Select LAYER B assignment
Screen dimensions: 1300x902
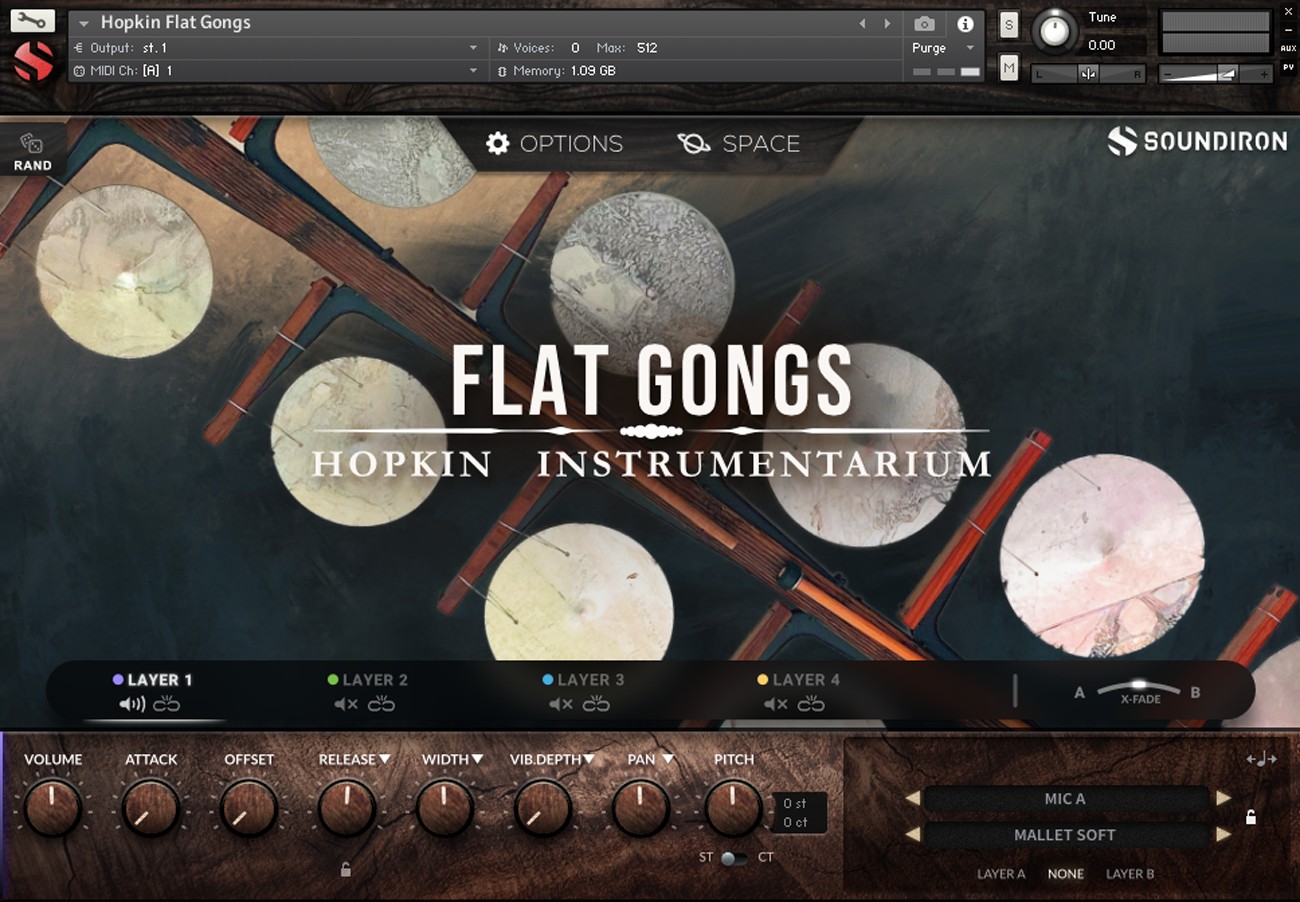(1130, 874)
